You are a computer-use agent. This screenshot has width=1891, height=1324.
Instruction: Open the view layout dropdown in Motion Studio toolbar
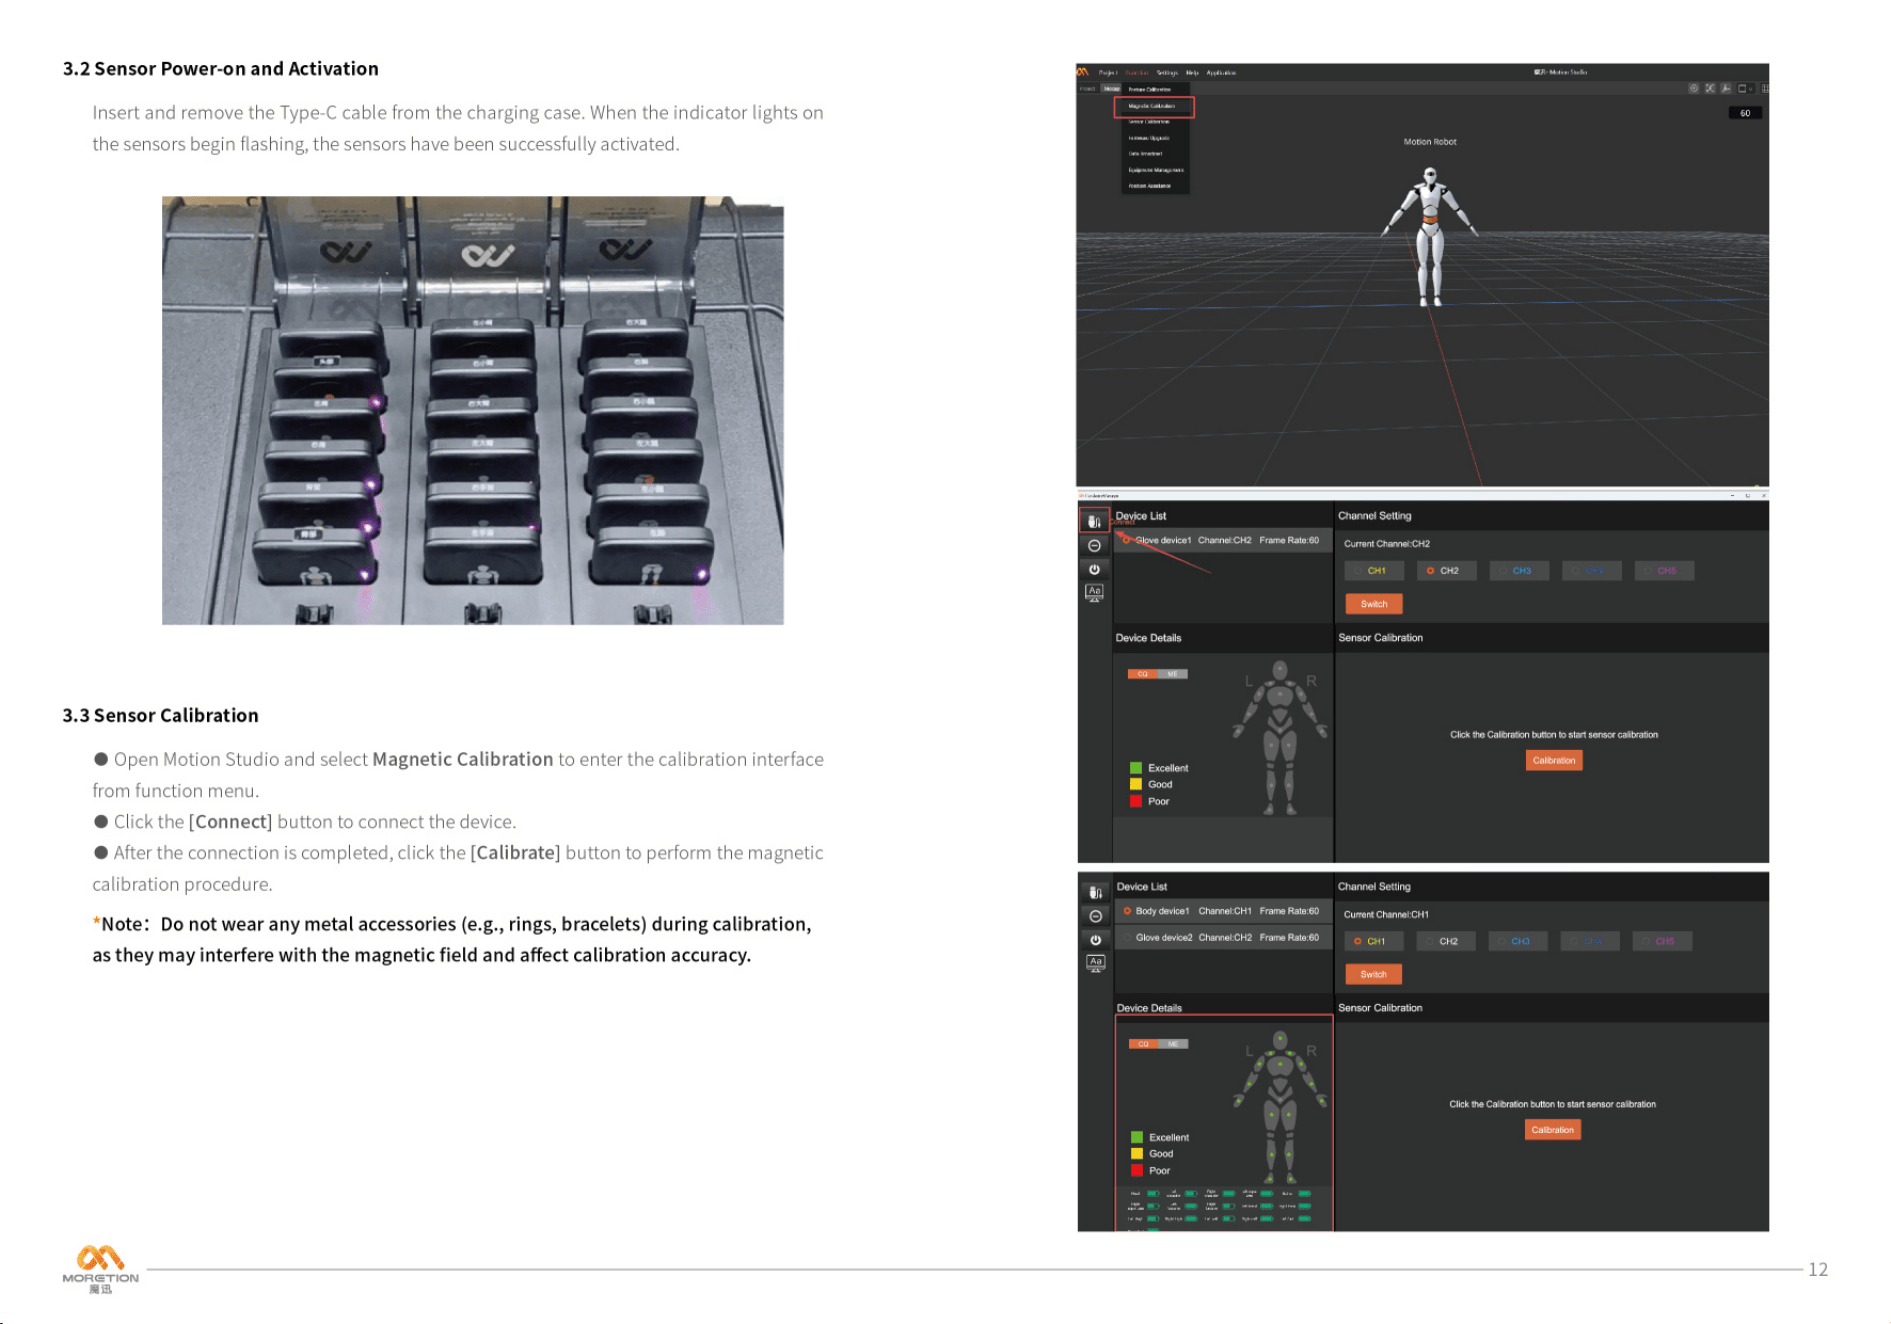tap(1745, 88)
